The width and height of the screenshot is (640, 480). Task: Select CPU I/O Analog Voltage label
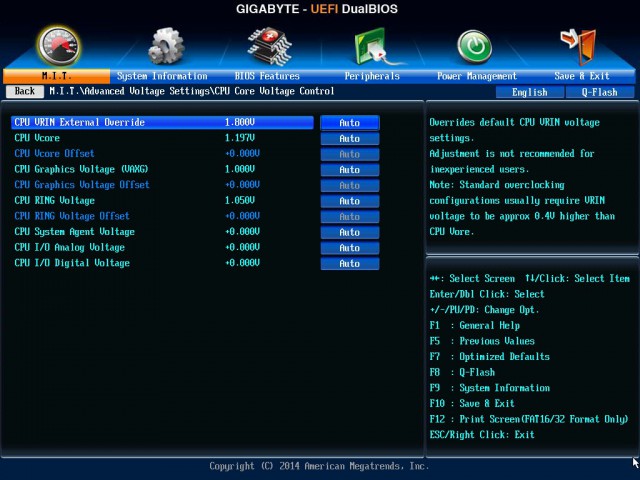[x=70, y=247]
